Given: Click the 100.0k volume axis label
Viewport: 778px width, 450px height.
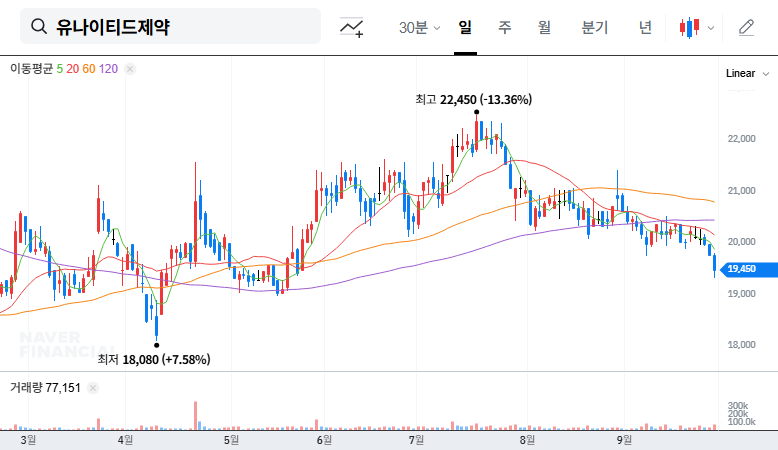Looking at the screenshot, I should pos(741,422).
